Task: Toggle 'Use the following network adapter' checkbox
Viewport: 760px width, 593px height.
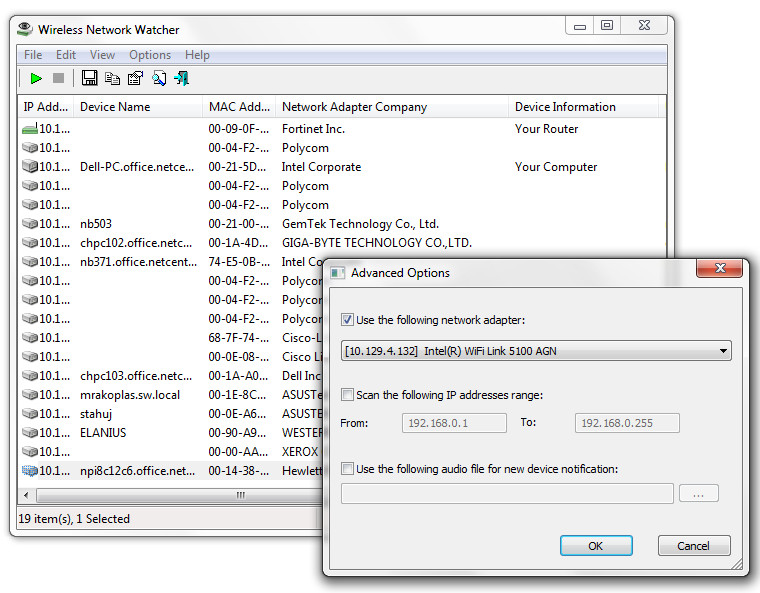Action: click(347, 320)
